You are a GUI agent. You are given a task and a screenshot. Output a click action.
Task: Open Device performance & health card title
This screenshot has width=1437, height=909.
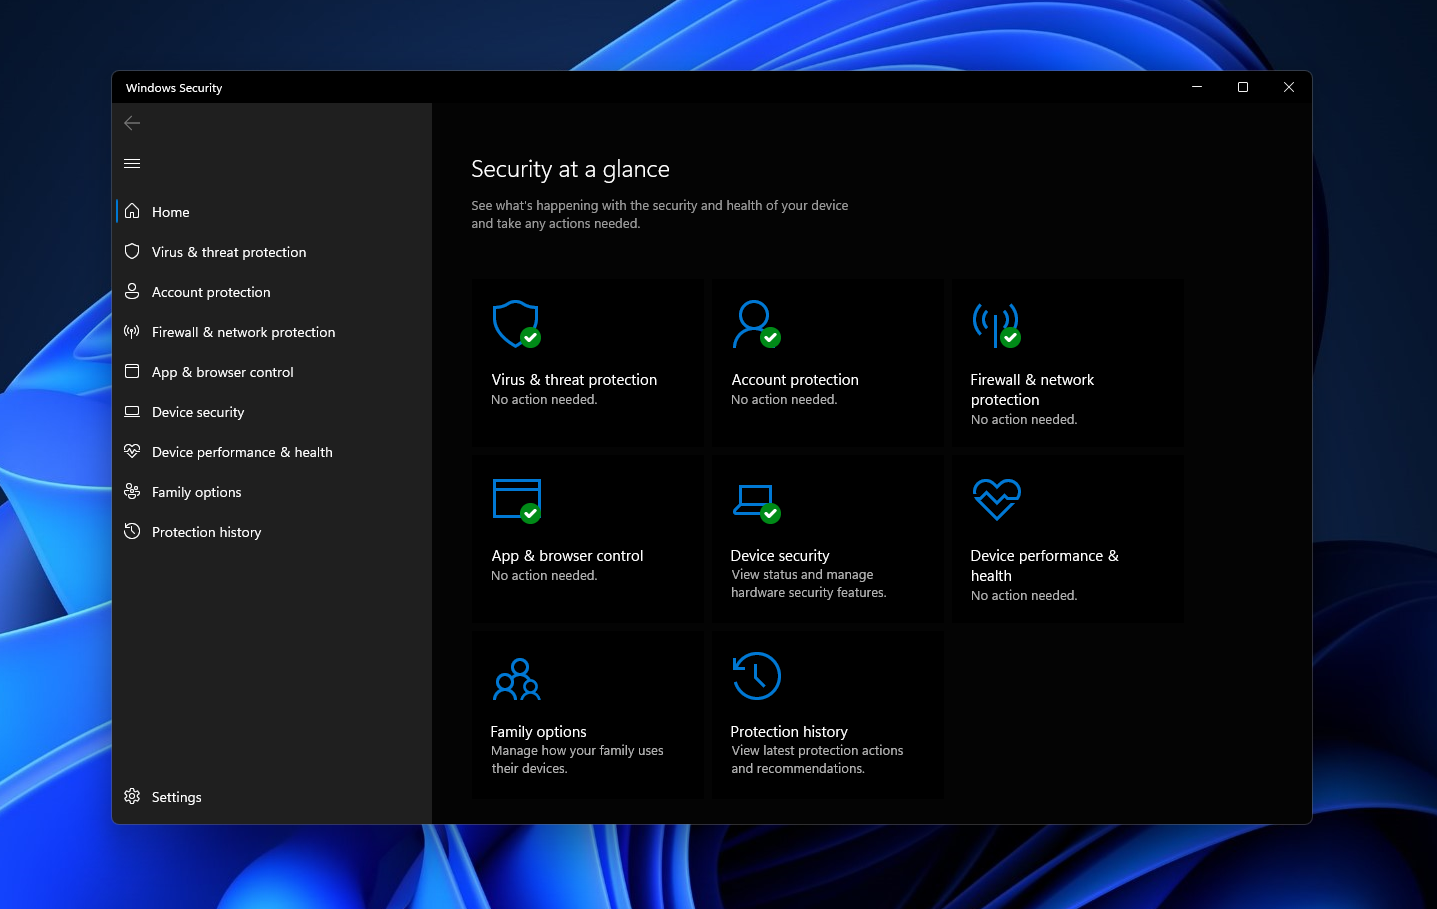point(1044,566)
